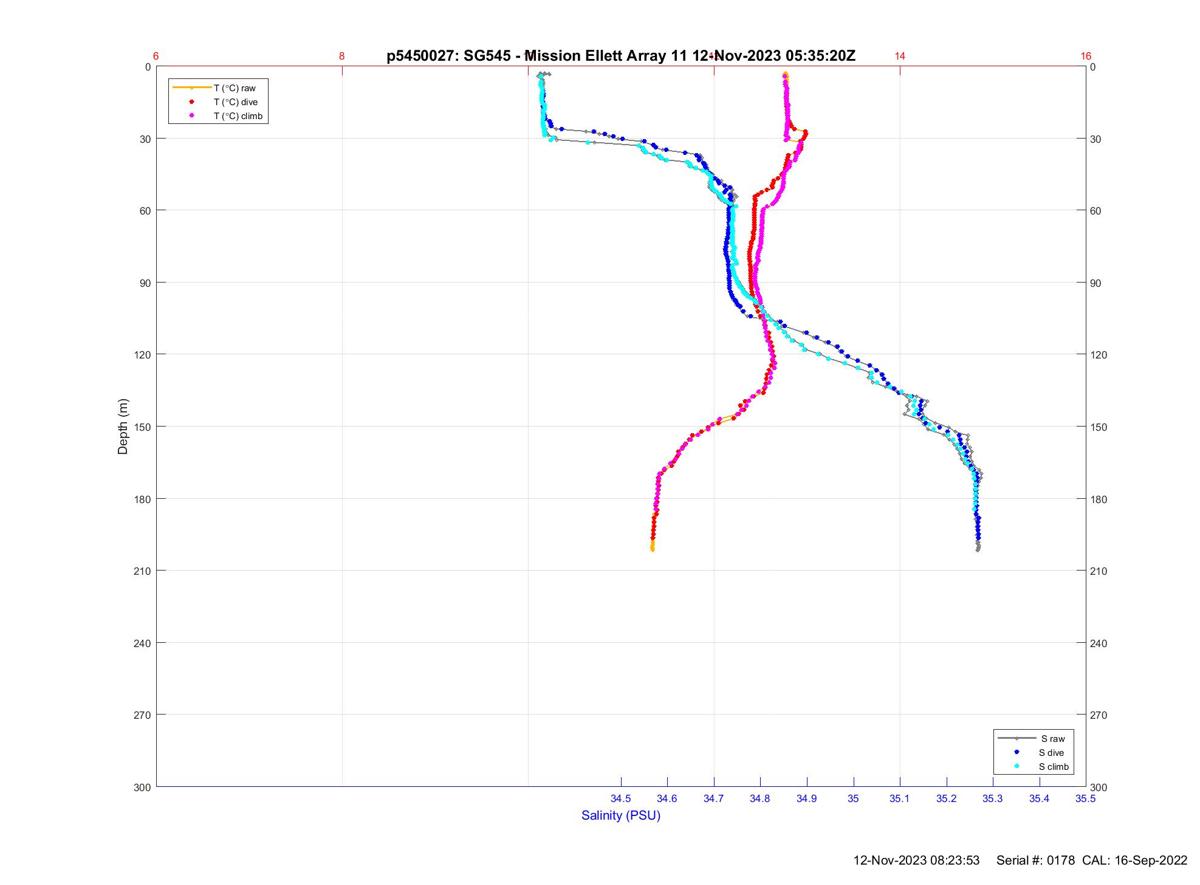Screen dimensions: 1200x885
Task: Click the 35 salinity tick label
Action: pos(853,798)
